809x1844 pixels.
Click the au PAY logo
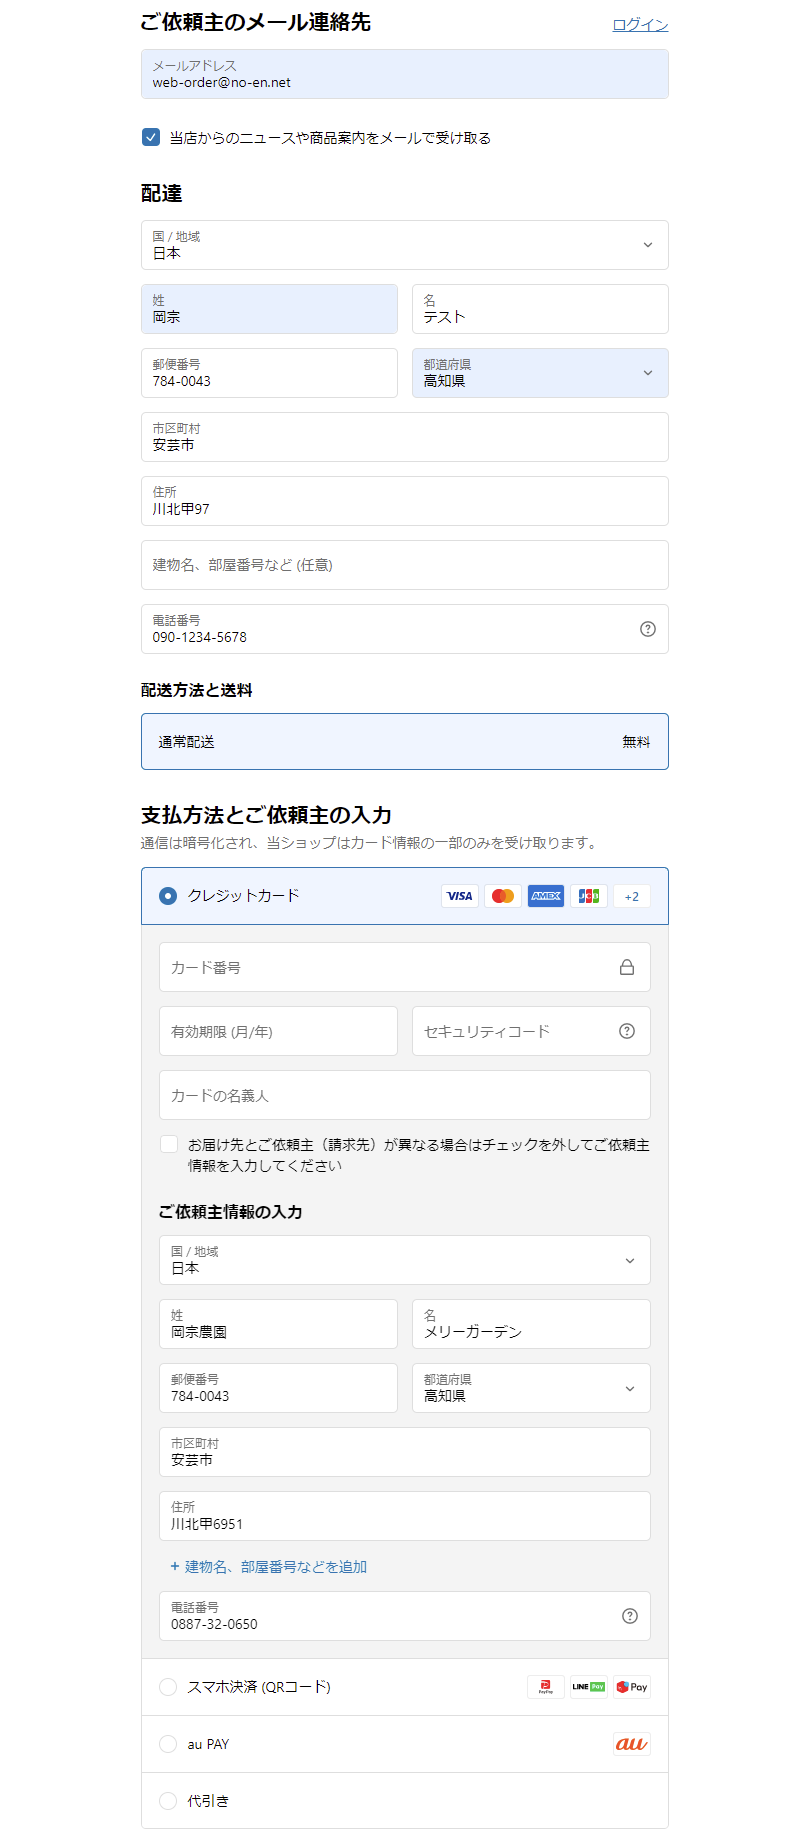[x=632, y=1744]
